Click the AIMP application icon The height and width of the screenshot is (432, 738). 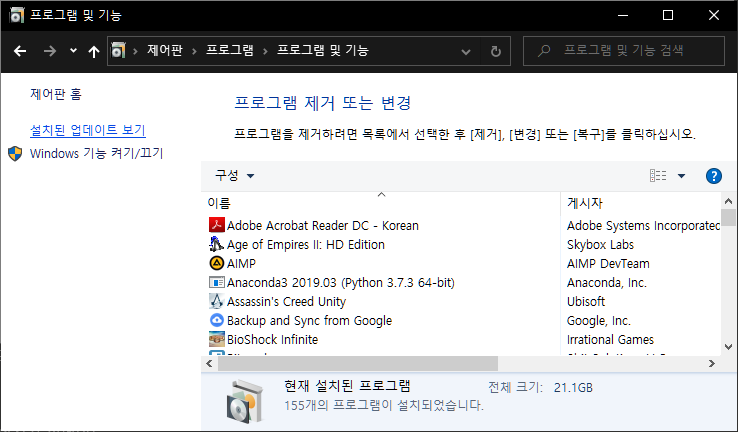click(x=217, y=263)
